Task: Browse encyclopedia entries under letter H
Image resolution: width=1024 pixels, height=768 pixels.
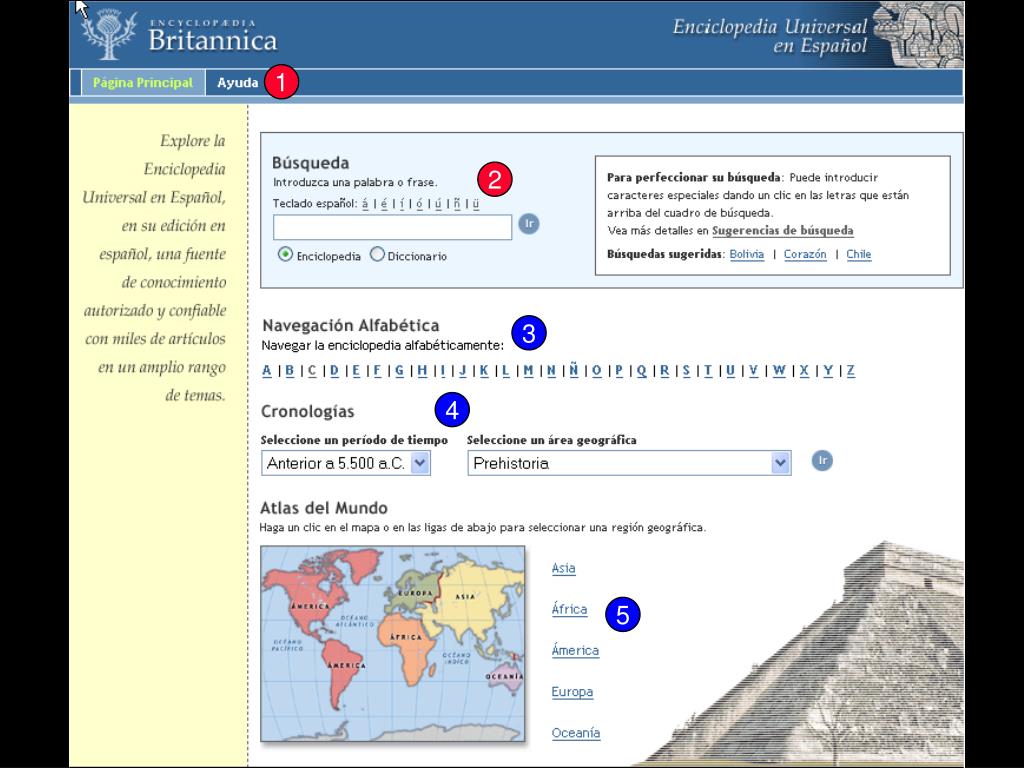Action: pyautogui.click(x=423, y=371)
